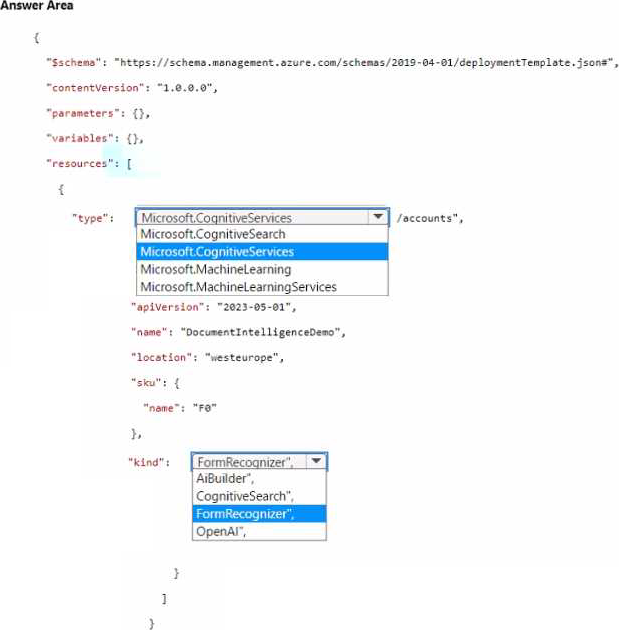619x630 pixels.
Task: Click "F0" sku name value
Action: click(x=204, y=408)
